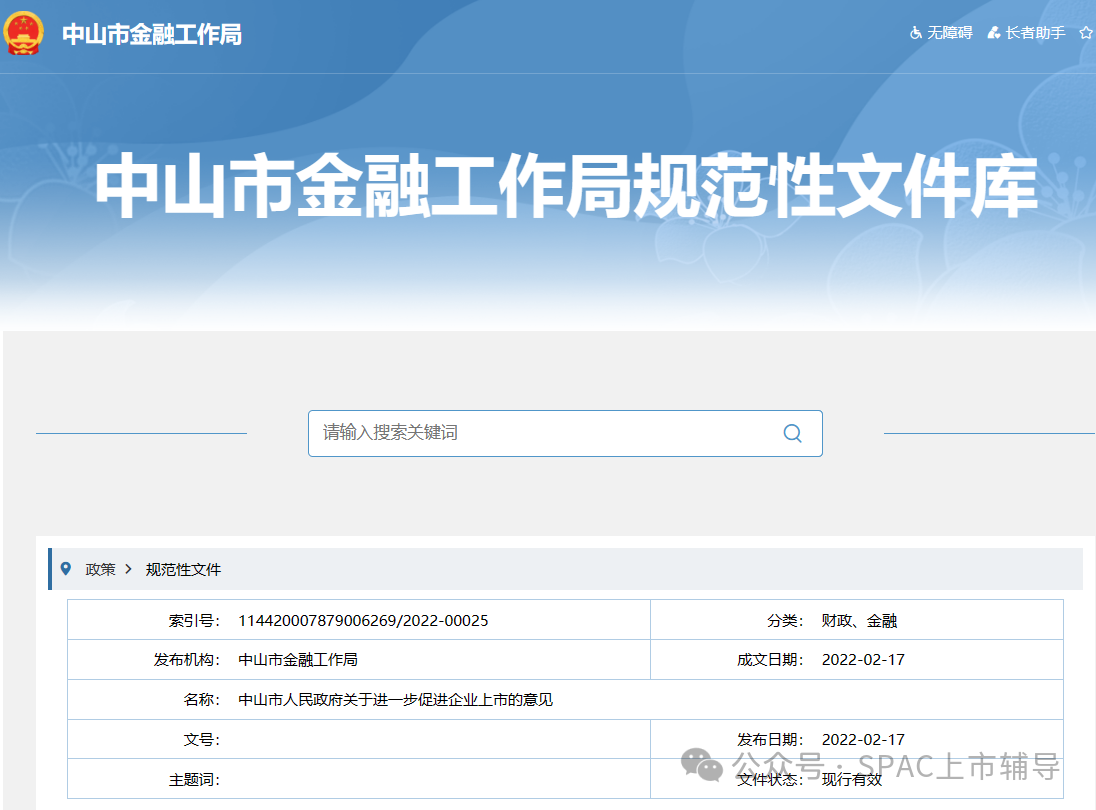
Task: Click the 主题词 label
Action: pyautogui.click(x=194, y=779)
